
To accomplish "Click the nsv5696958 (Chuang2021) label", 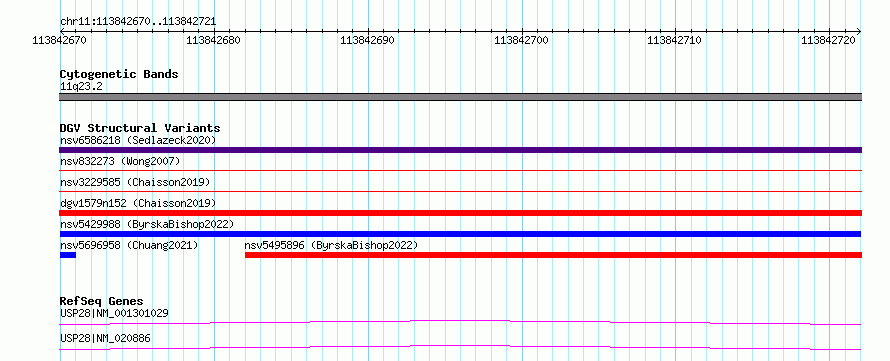I will coord(129,245).
